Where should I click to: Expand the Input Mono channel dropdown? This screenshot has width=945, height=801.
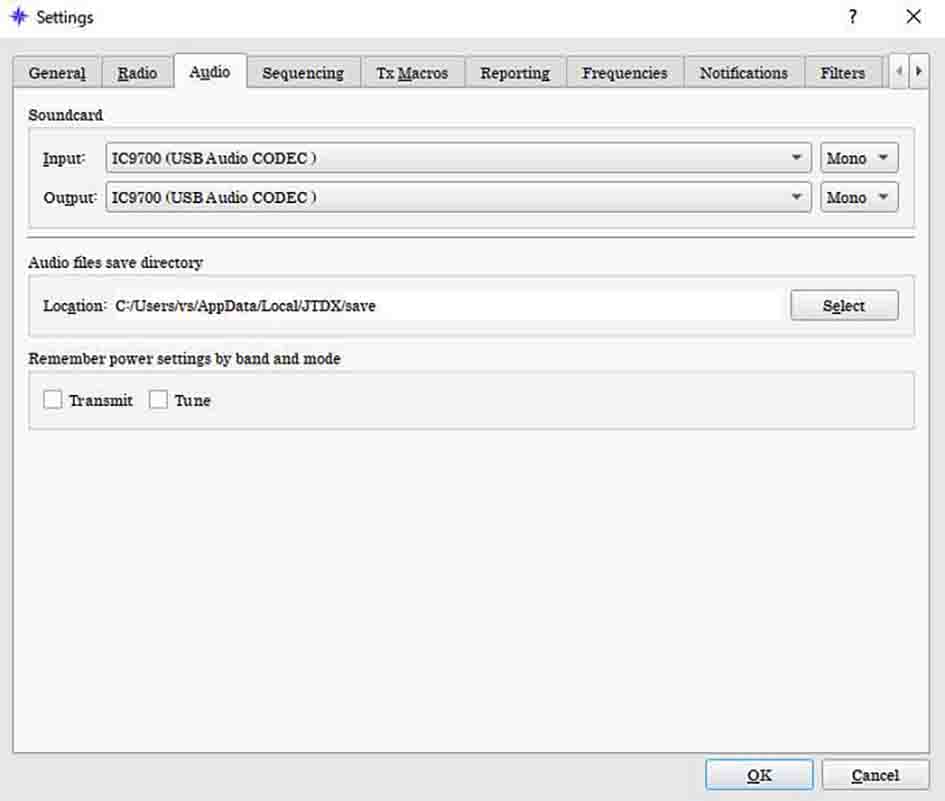(x=859, y=158)
